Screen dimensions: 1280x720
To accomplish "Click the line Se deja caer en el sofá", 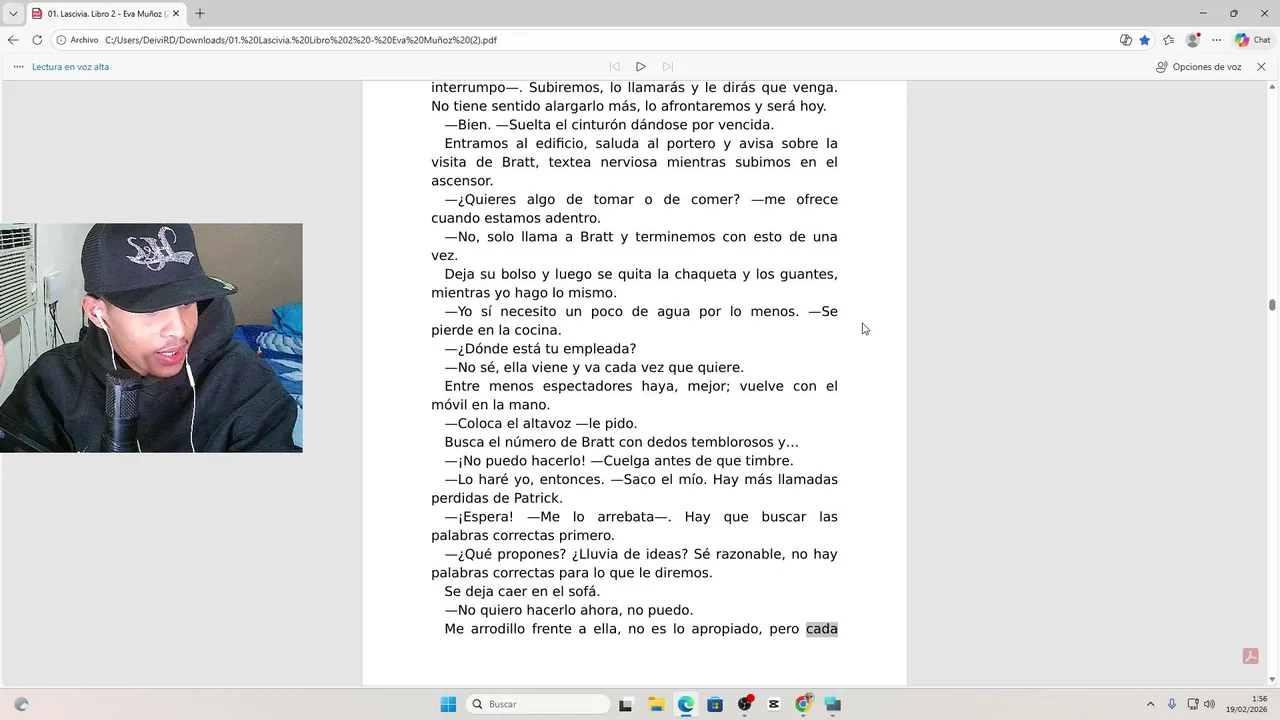I will pos(522,591).
